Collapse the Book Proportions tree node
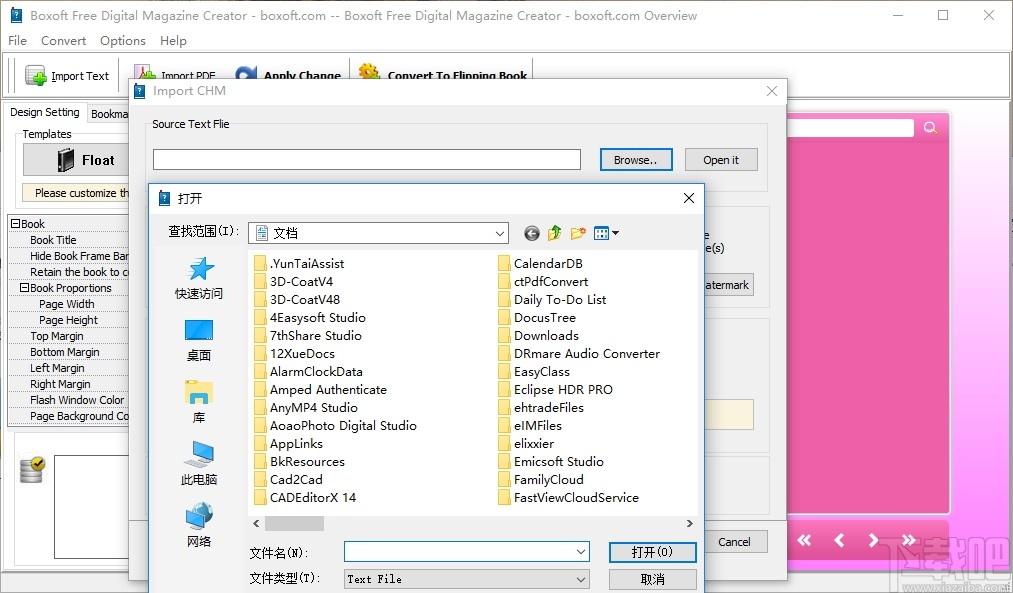The height and width of the screenshot is (593, 1013). pos(25,287)
